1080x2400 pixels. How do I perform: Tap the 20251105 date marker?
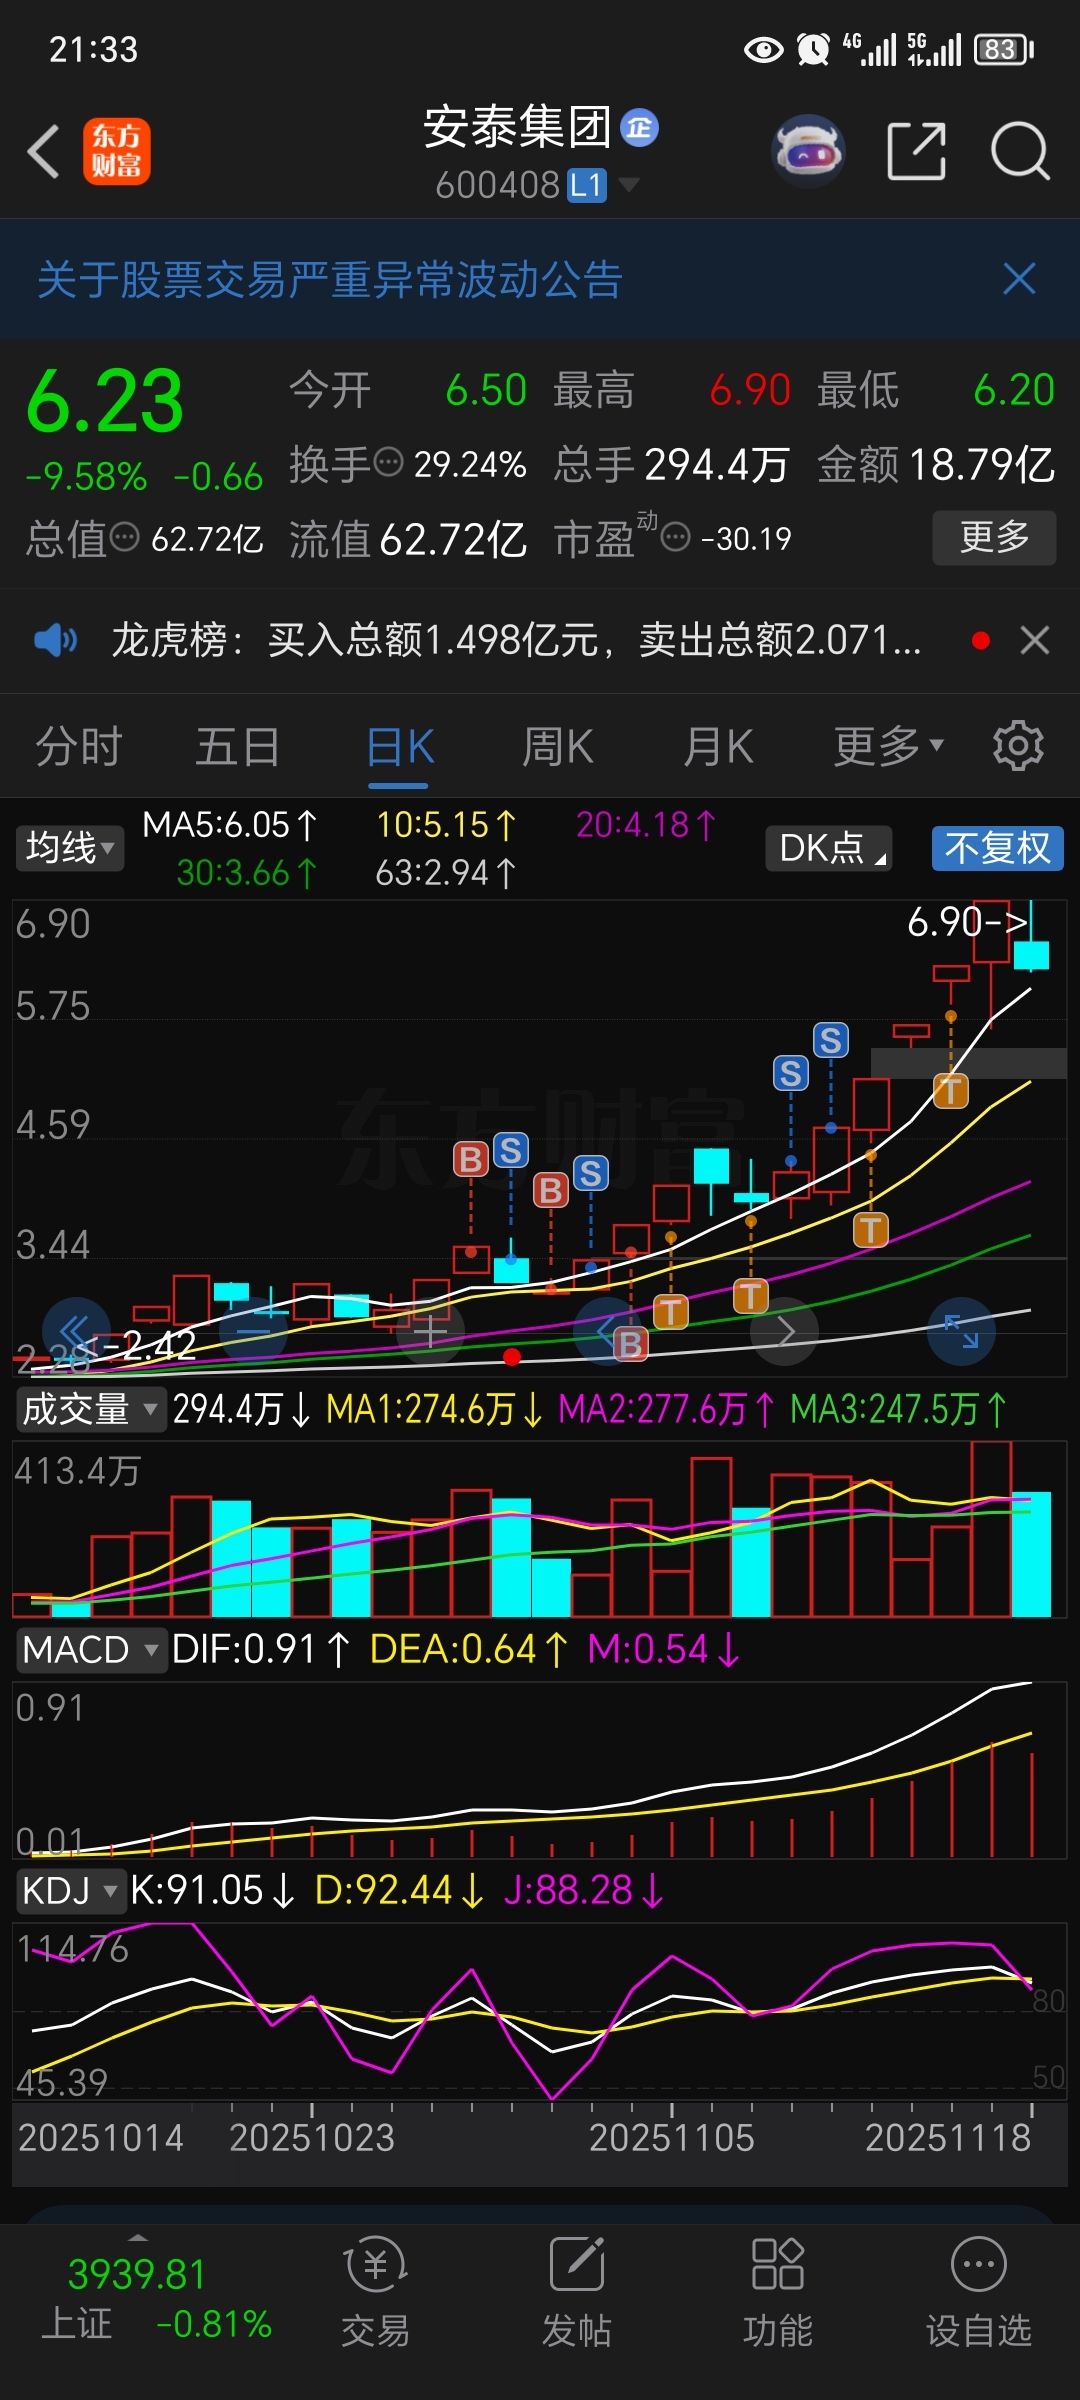click(x=671, y=2137)
